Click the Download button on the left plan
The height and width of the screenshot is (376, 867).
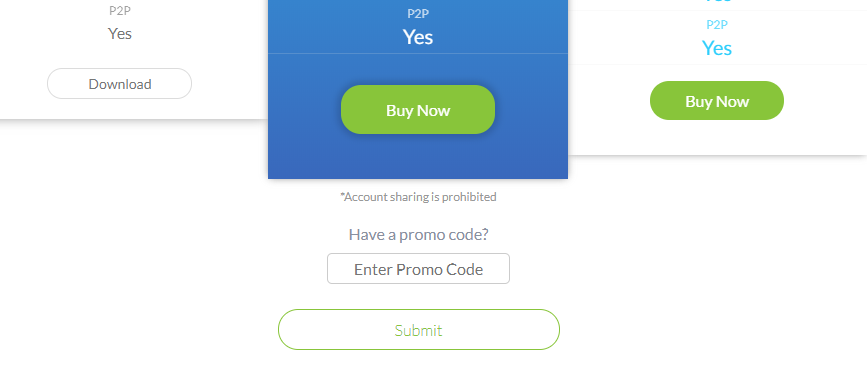click(x=119, y=84)
